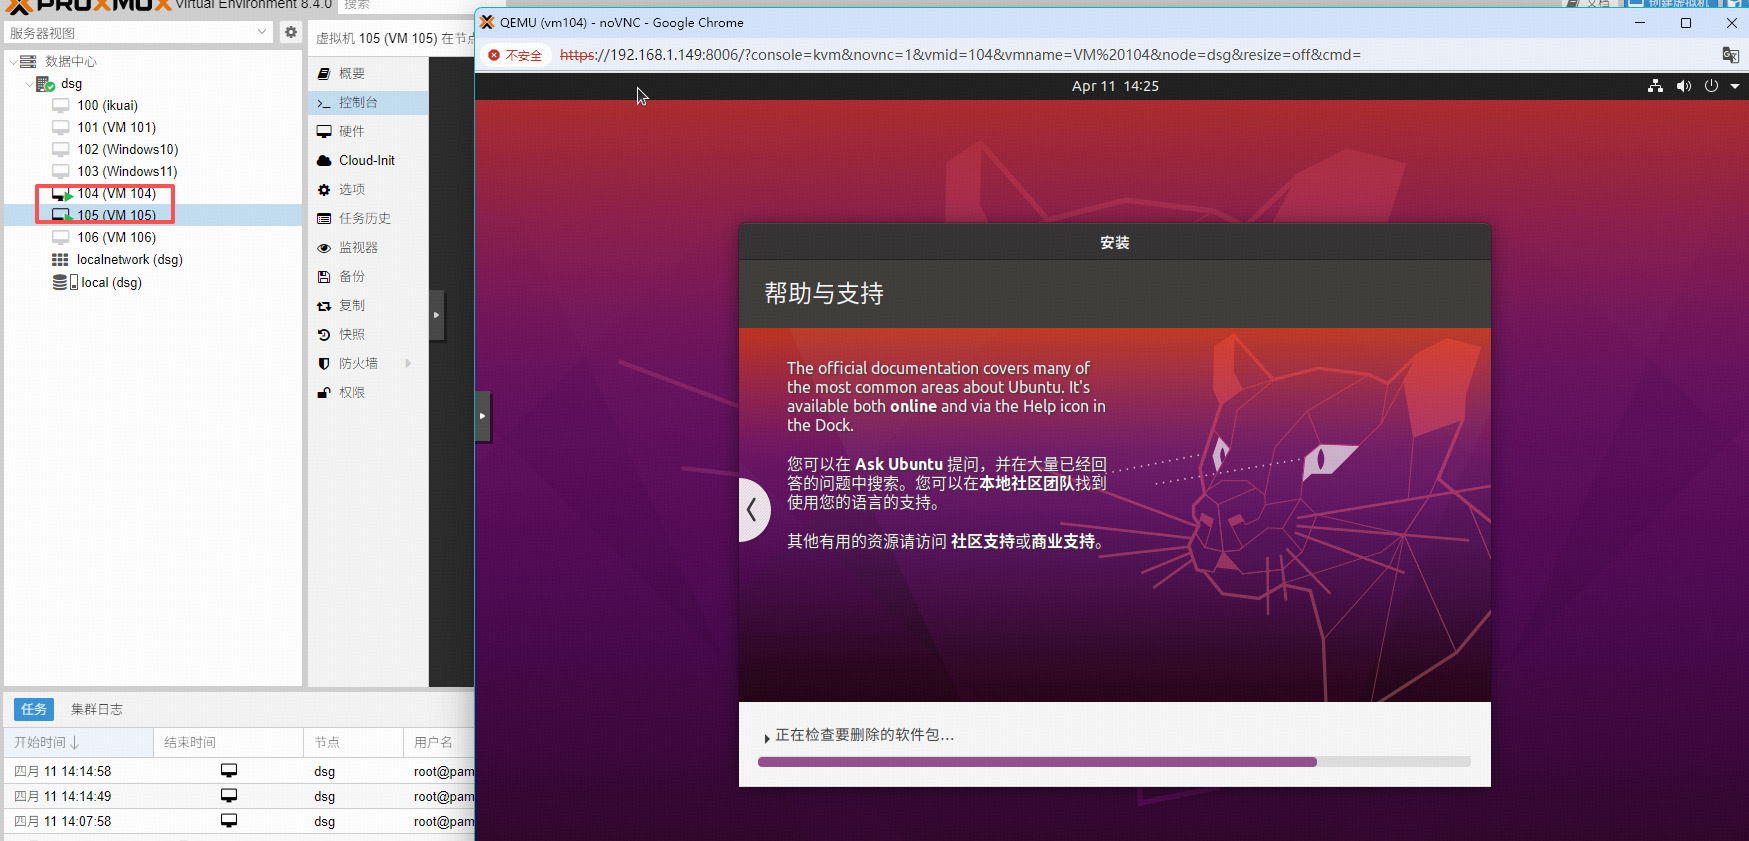Select 102 (Windows10) in the tree
This screenshot has width=1749, height=841.
click(x=127, y=150)
